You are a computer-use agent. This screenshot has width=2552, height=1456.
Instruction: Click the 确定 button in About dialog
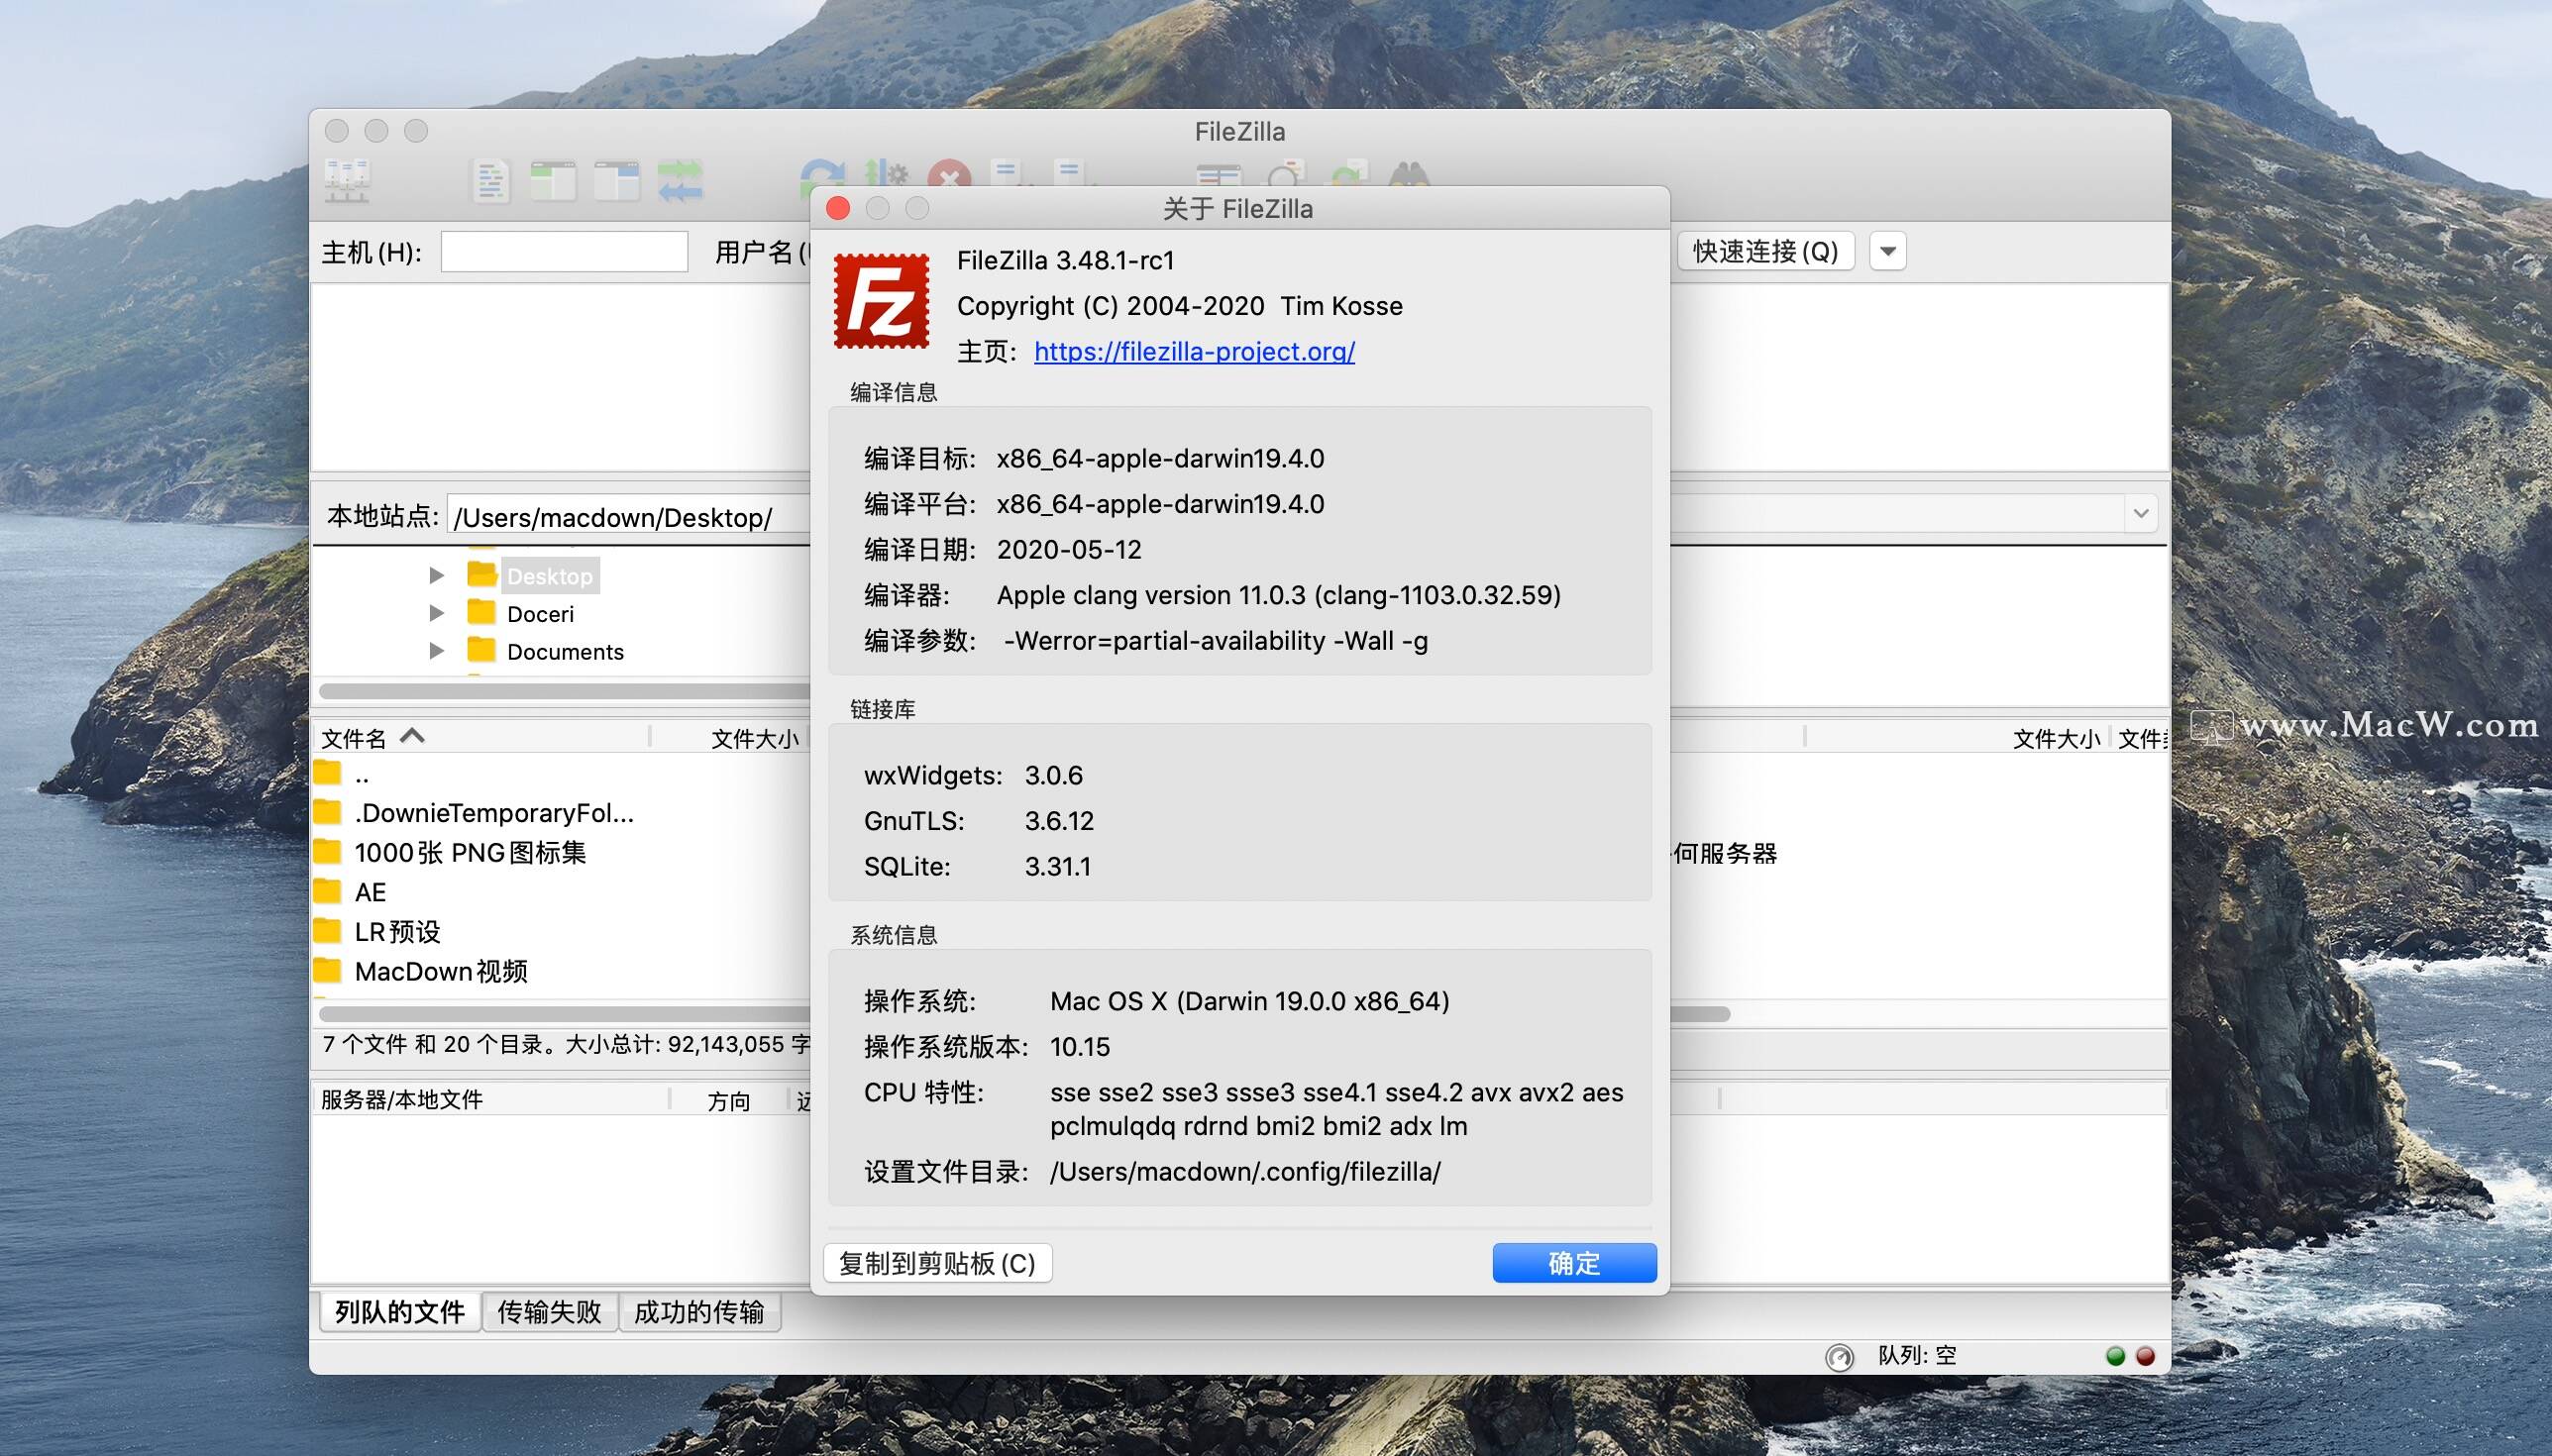[1574, 1263]
